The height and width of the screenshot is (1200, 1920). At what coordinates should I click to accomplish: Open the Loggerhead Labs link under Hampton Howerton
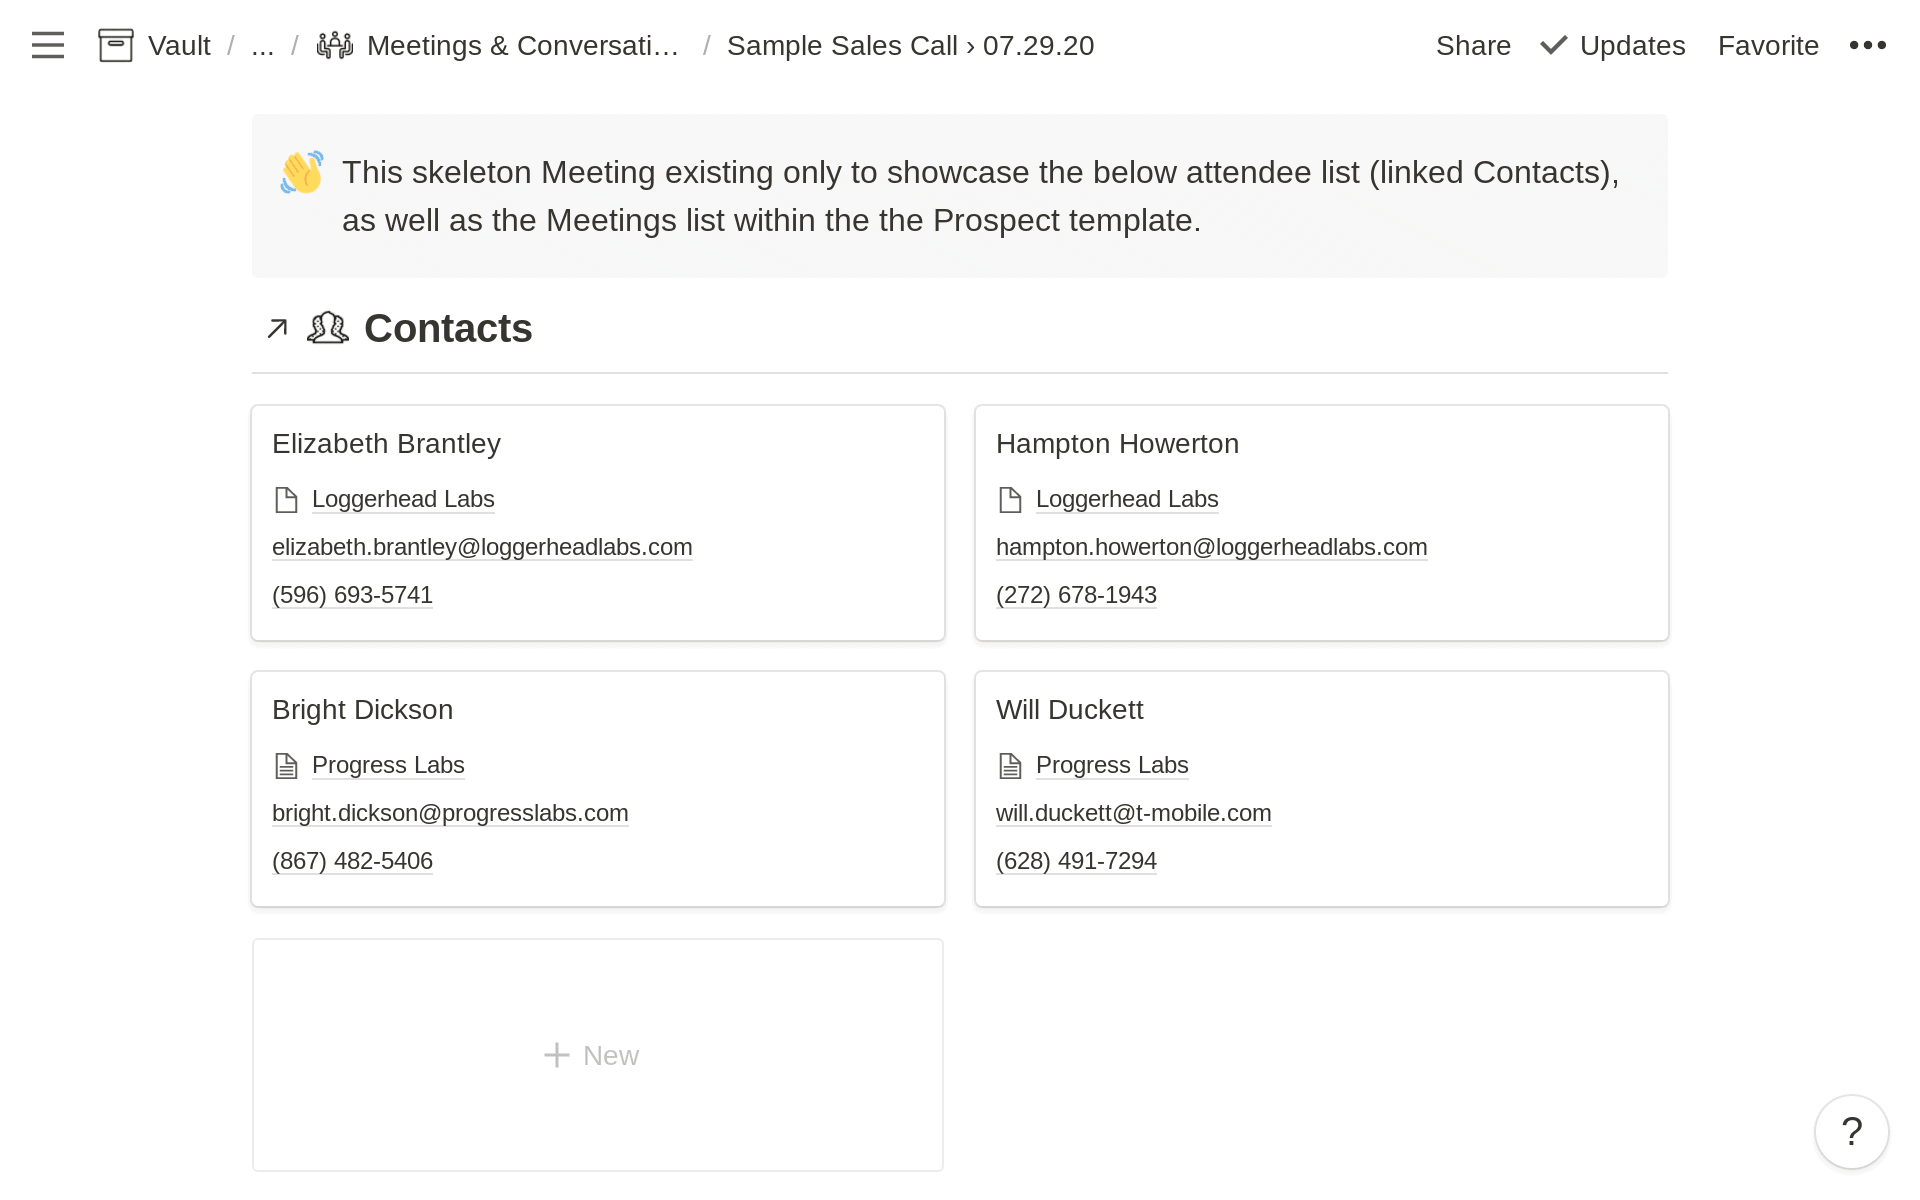pos(1126,499)
